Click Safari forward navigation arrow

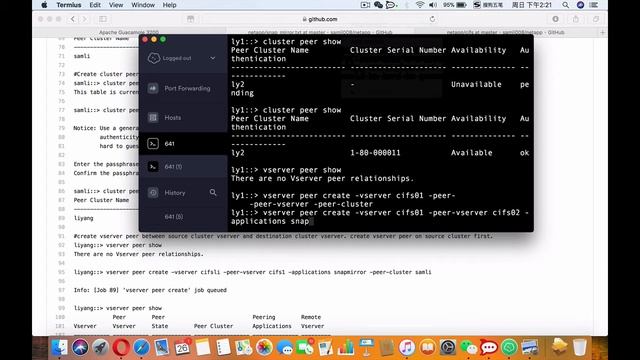tap(84, 19)
